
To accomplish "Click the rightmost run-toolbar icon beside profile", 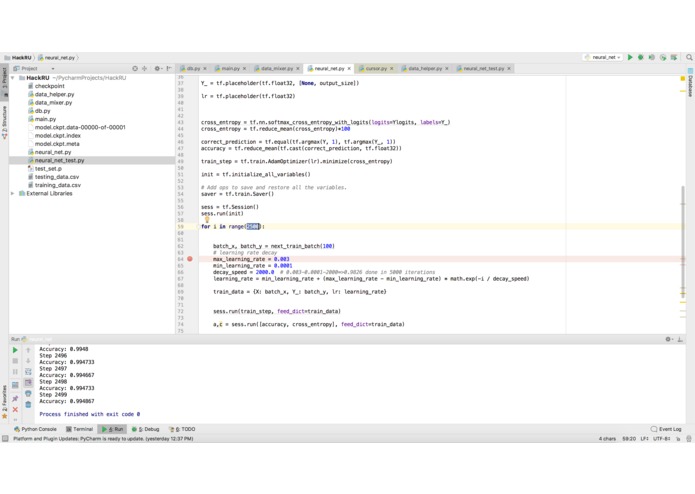I will (674, 57).
